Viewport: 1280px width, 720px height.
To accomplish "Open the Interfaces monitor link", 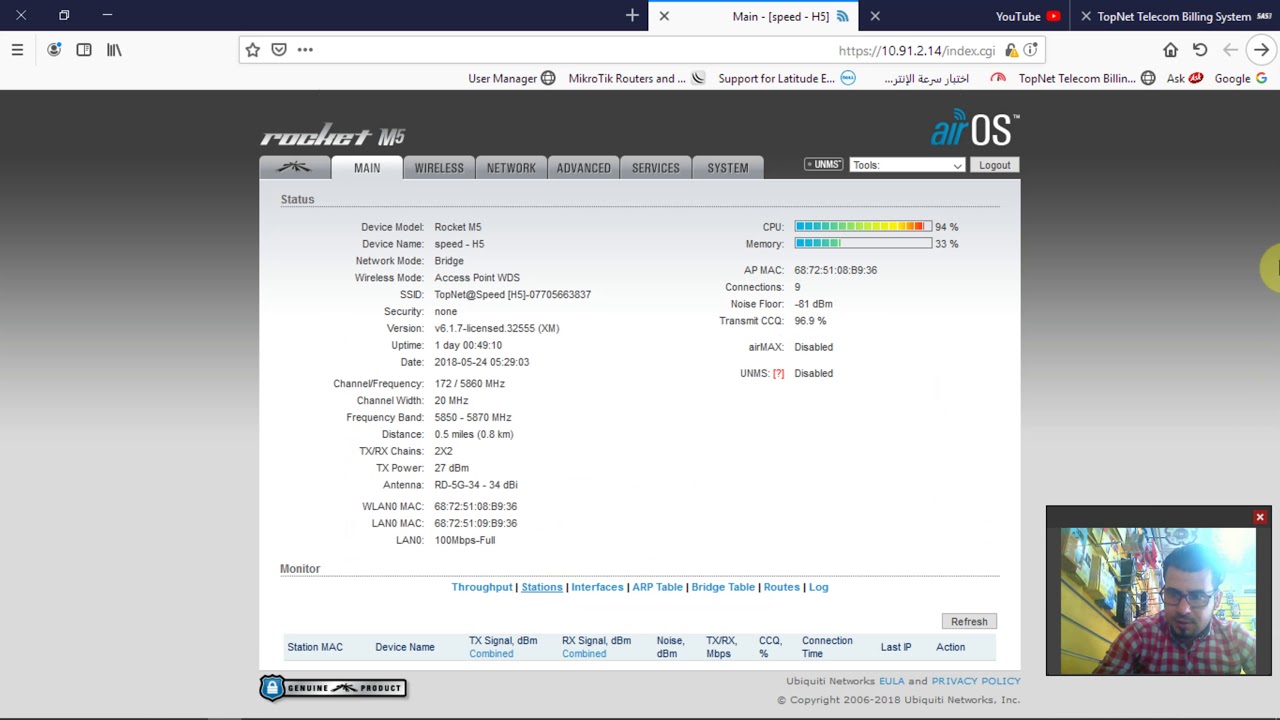I will pyautogui.click(x=597, y=587).
